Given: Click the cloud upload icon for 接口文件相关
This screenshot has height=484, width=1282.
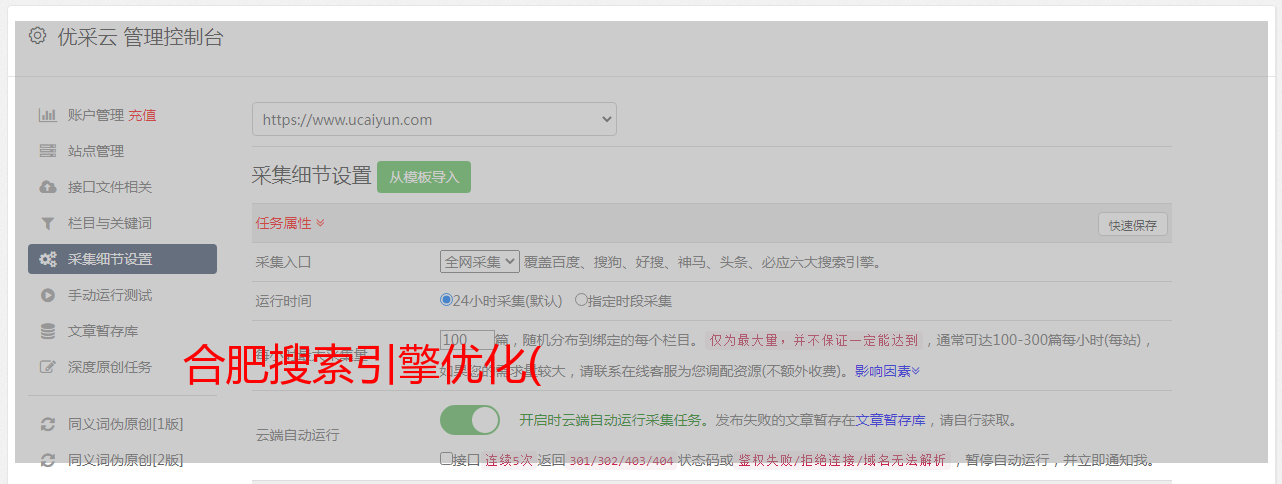Looking at the screenshot, I should click(x=47, y=187).
